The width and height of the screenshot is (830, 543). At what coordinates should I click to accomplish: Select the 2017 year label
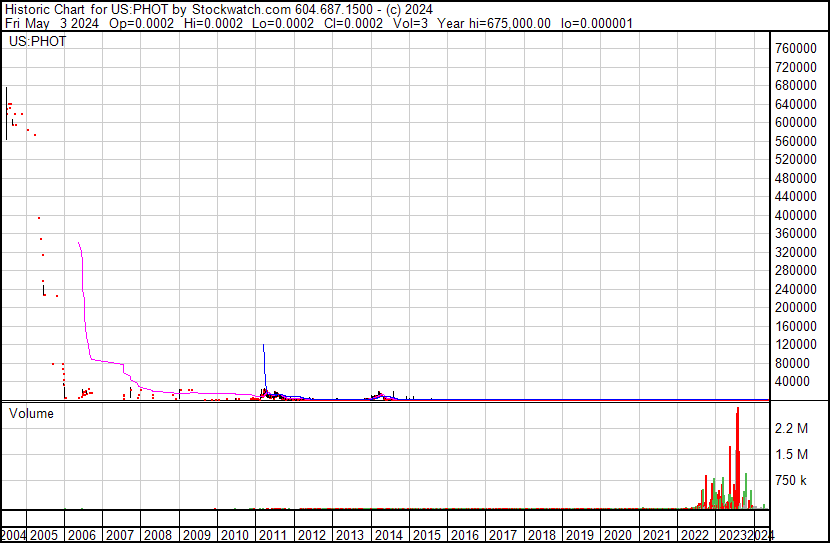coord(503,535)
